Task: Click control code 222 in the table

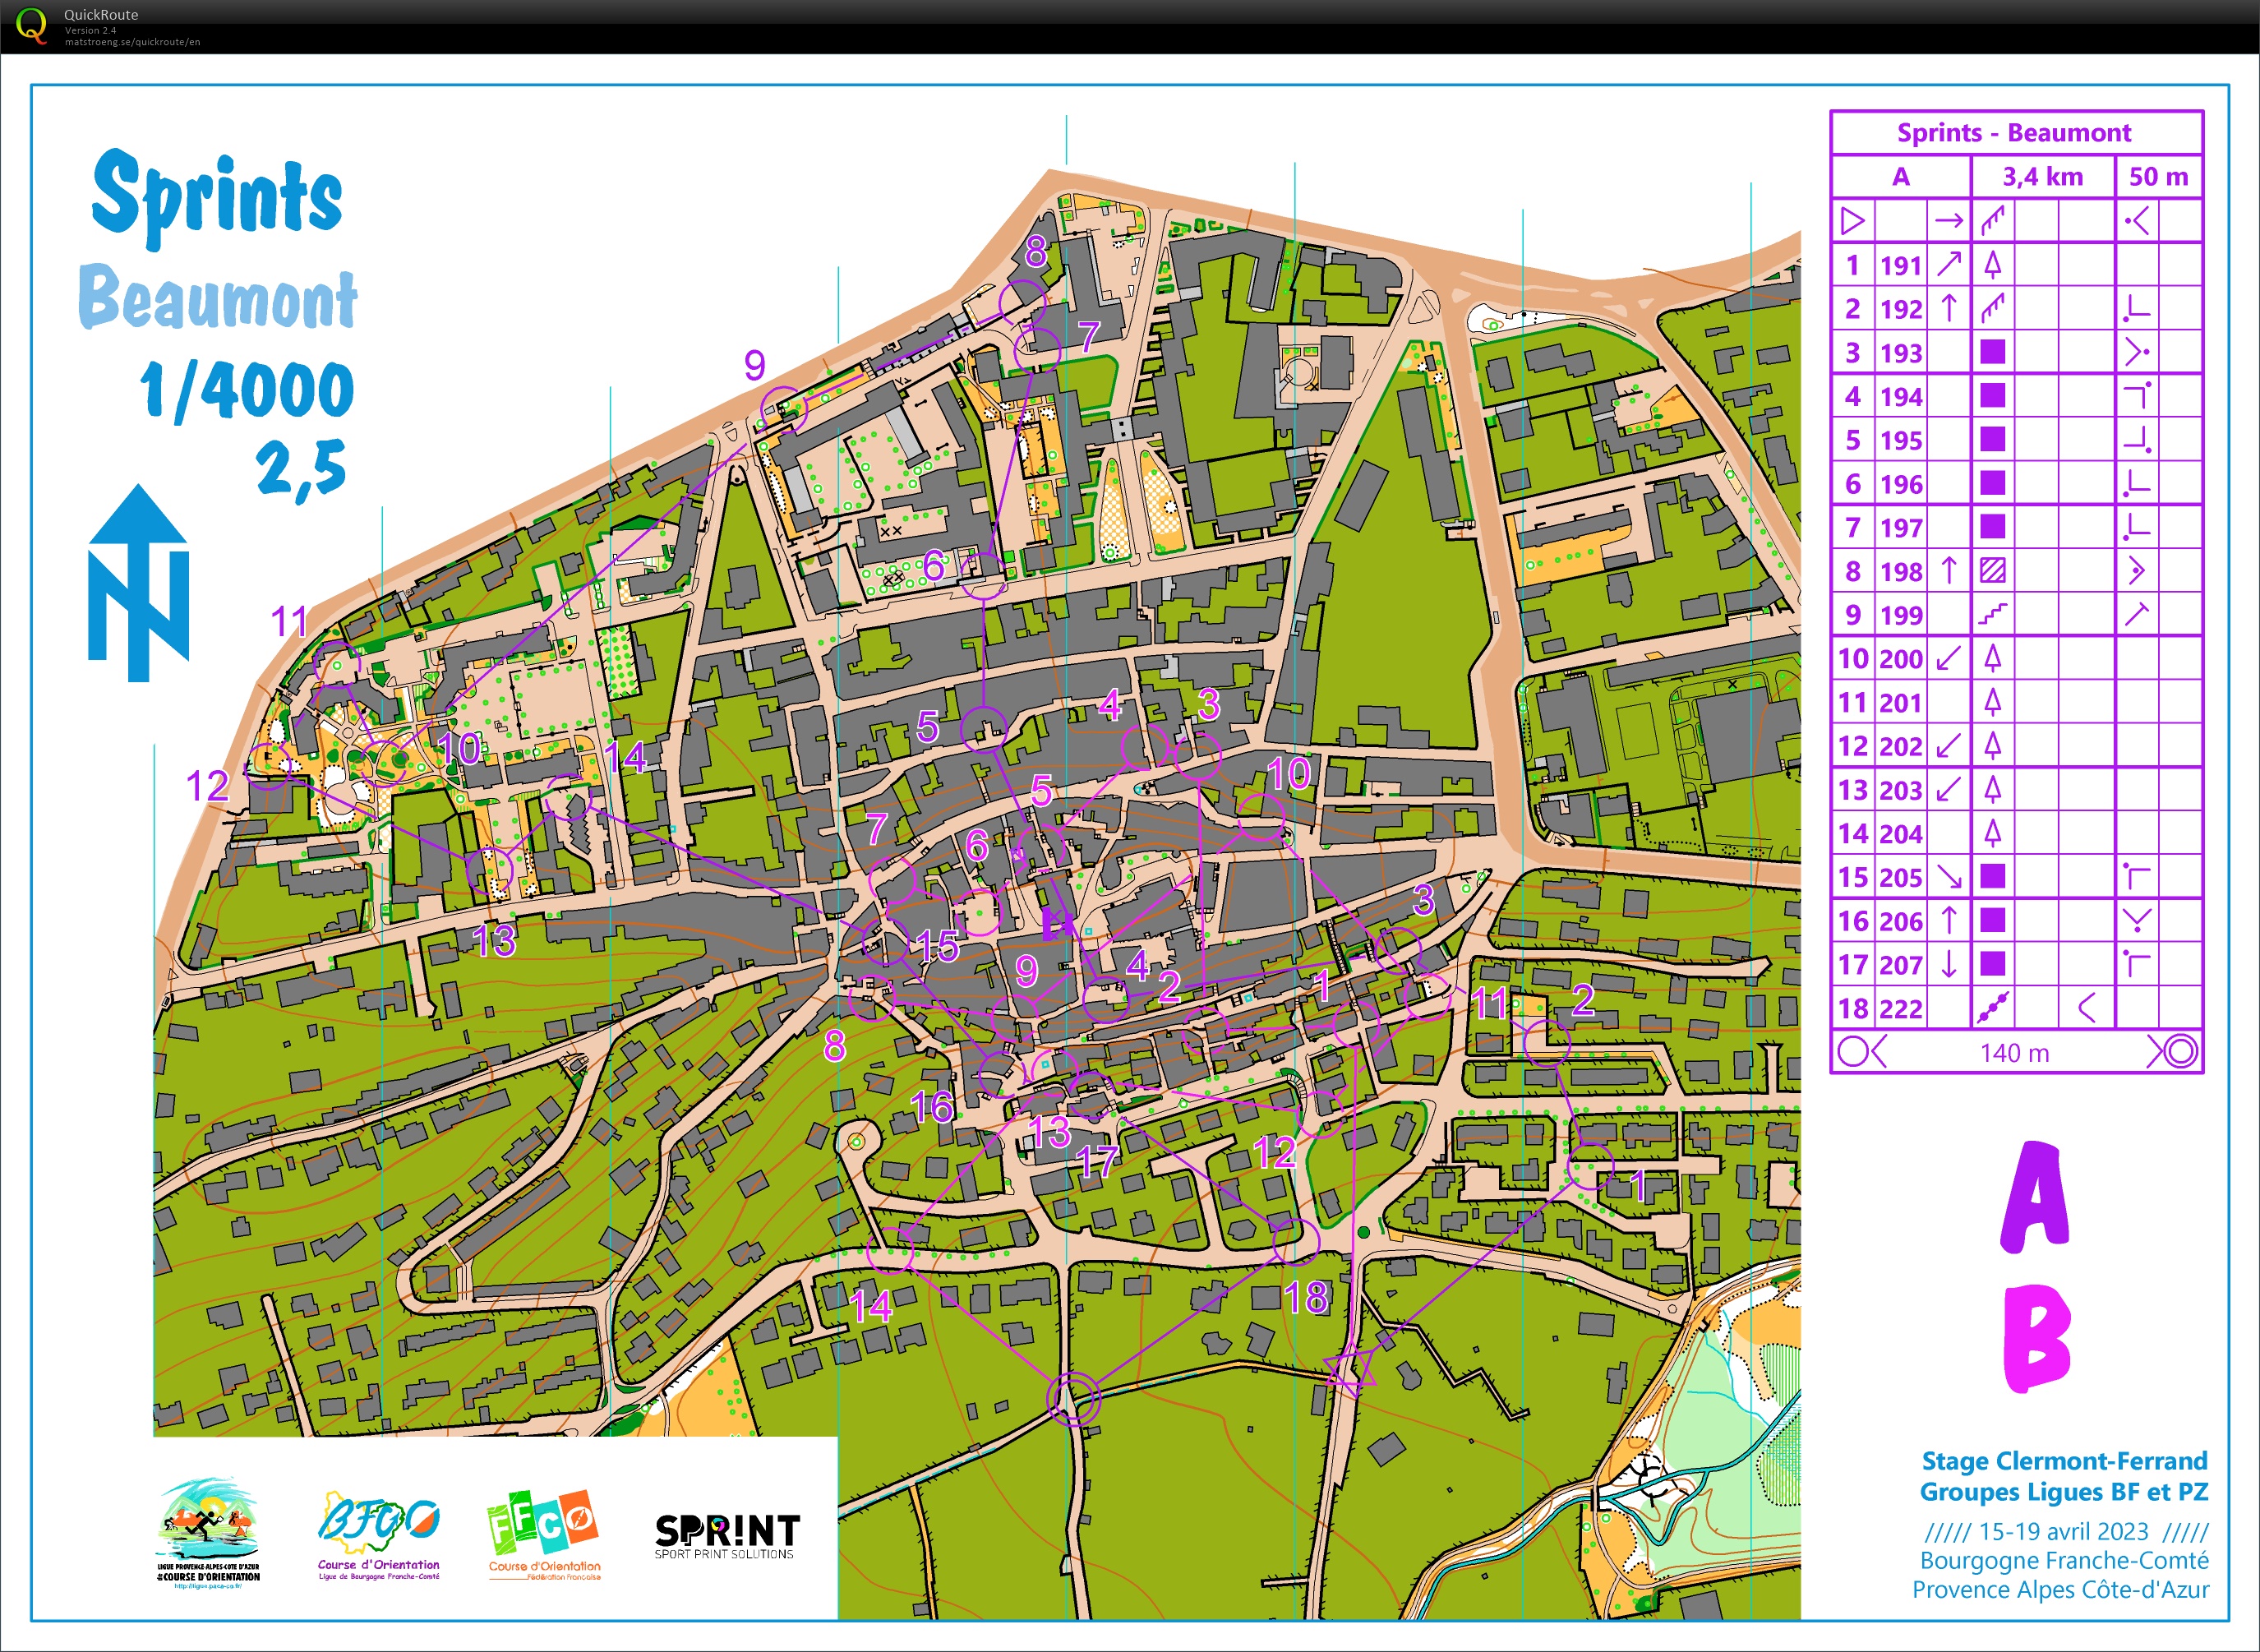Action: coord(1900,1009)
